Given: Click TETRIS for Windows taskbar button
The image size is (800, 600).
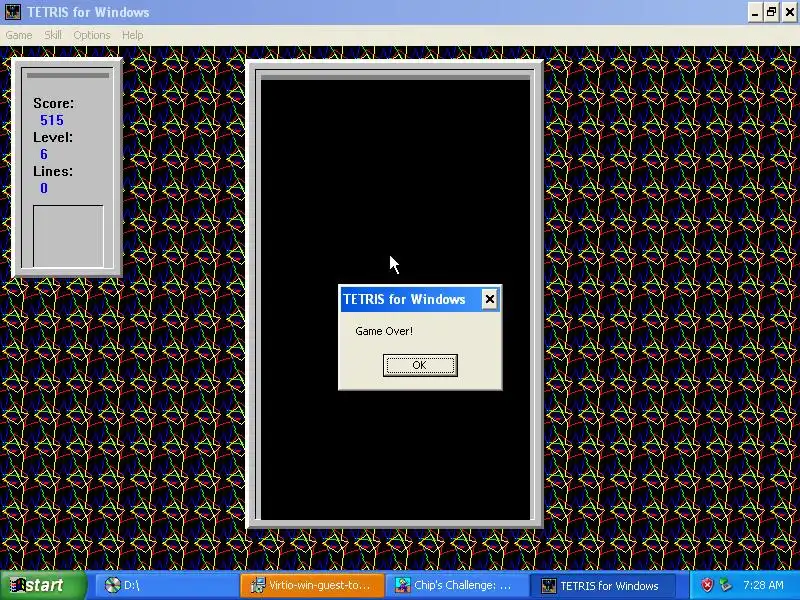Looking at the screenshot, I should tap(603, 585).
